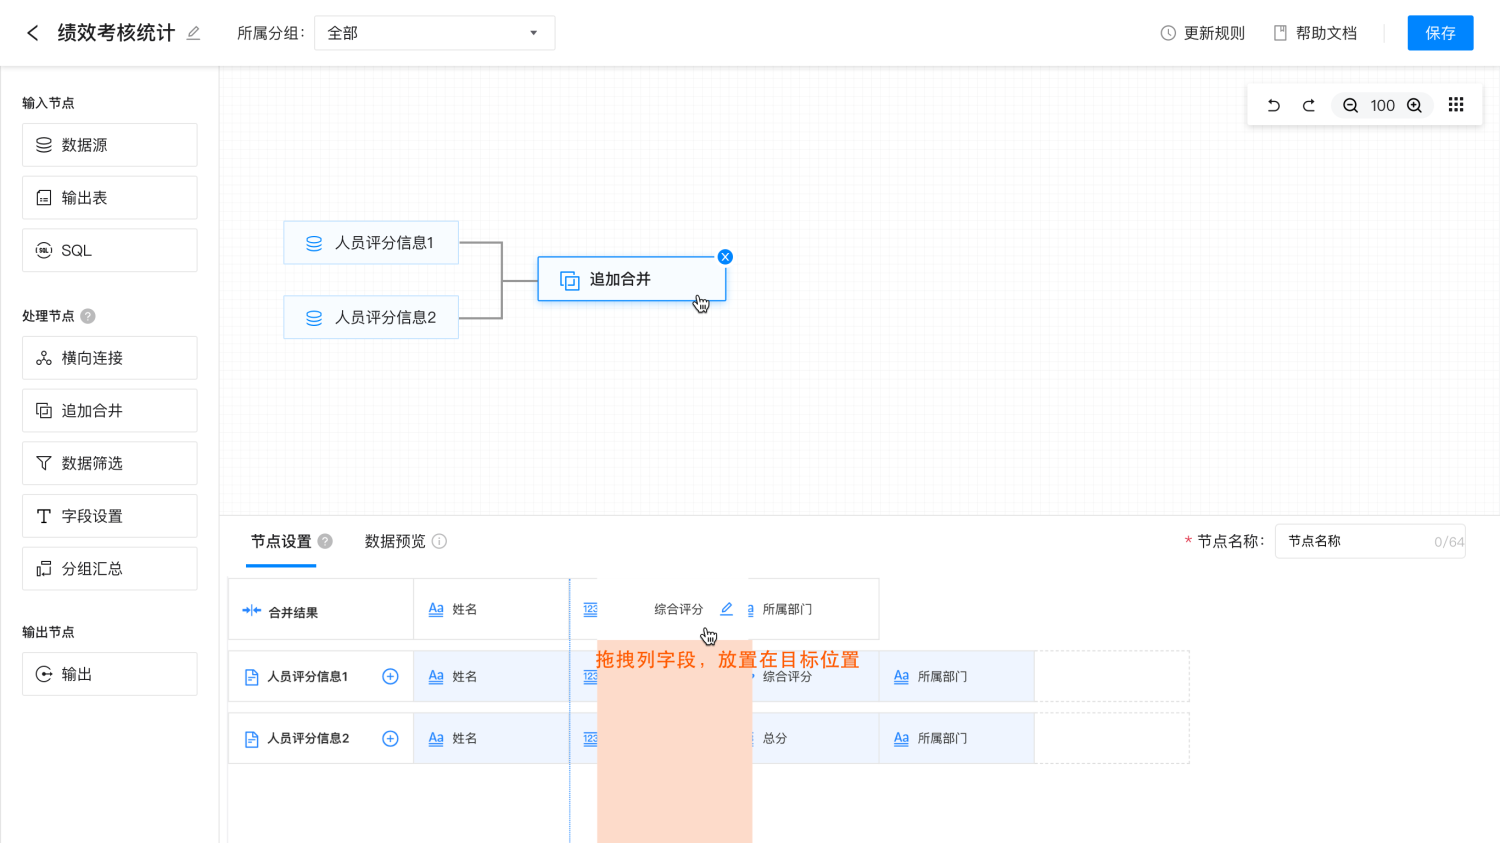Image resolution: width=1500 pixels, height=843 pixels.
Task: Add field with plus icon in 人员评分信息1 row
Action: [390, 677]
